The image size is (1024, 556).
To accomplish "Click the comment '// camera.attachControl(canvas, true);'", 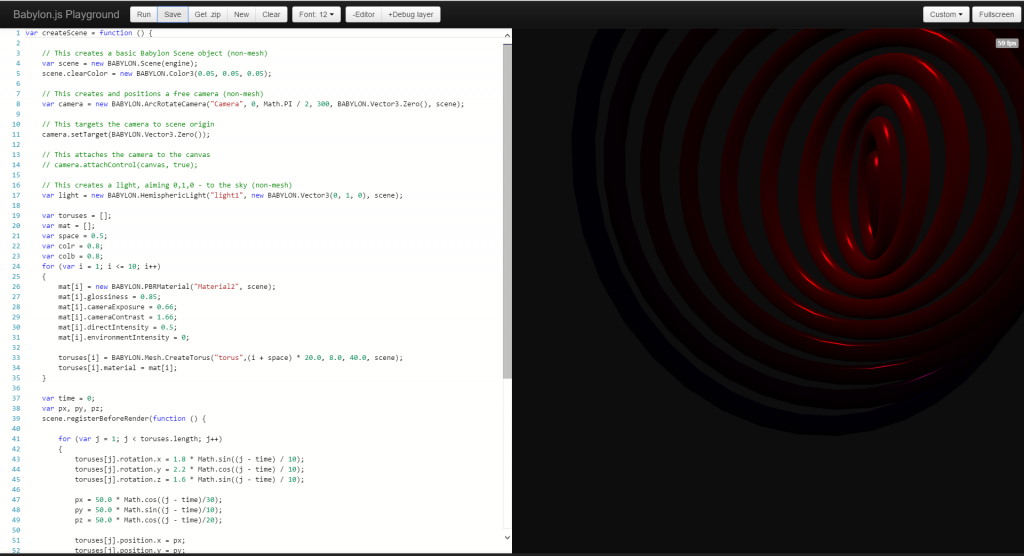I will click(x=120, y=165).
